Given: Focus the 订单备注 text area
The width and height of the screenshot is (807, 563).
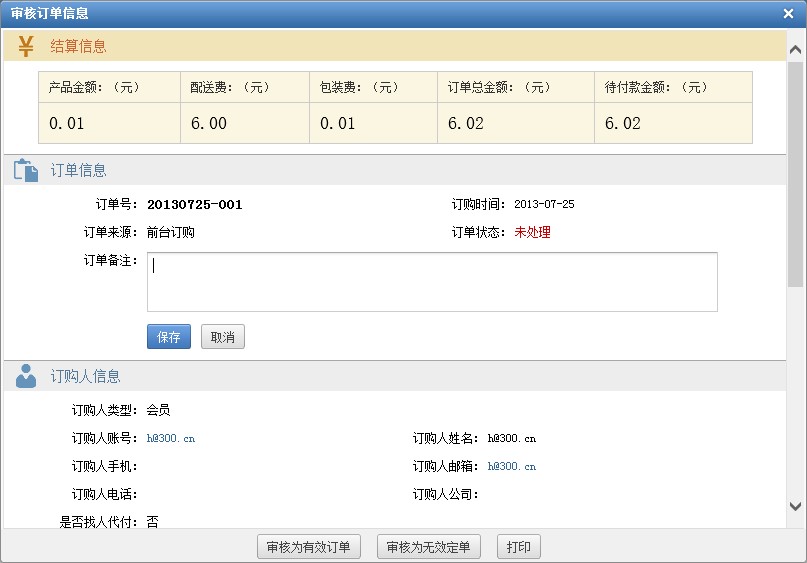Looking at the screenshot, I should click(432, 282).
